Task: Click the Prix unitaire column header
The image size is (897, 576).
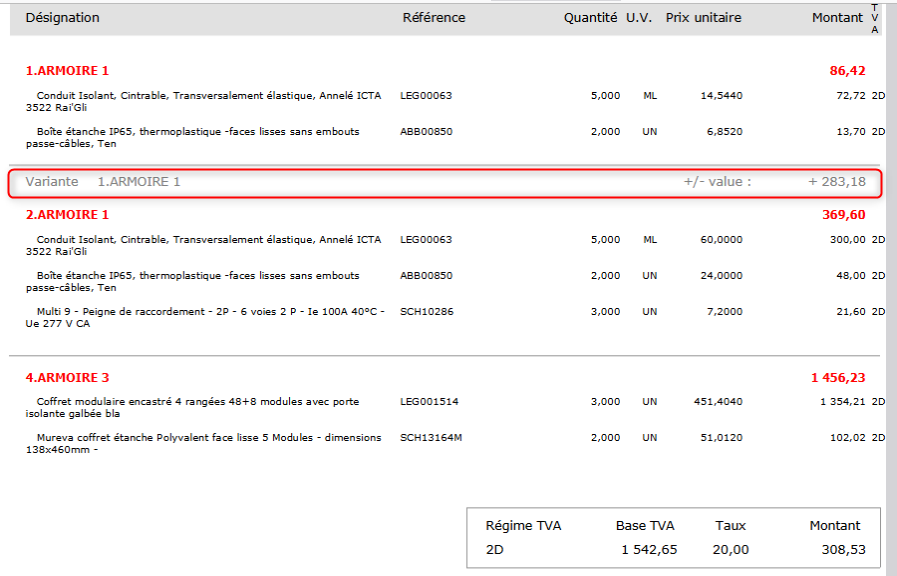Action: coord(703,18)
